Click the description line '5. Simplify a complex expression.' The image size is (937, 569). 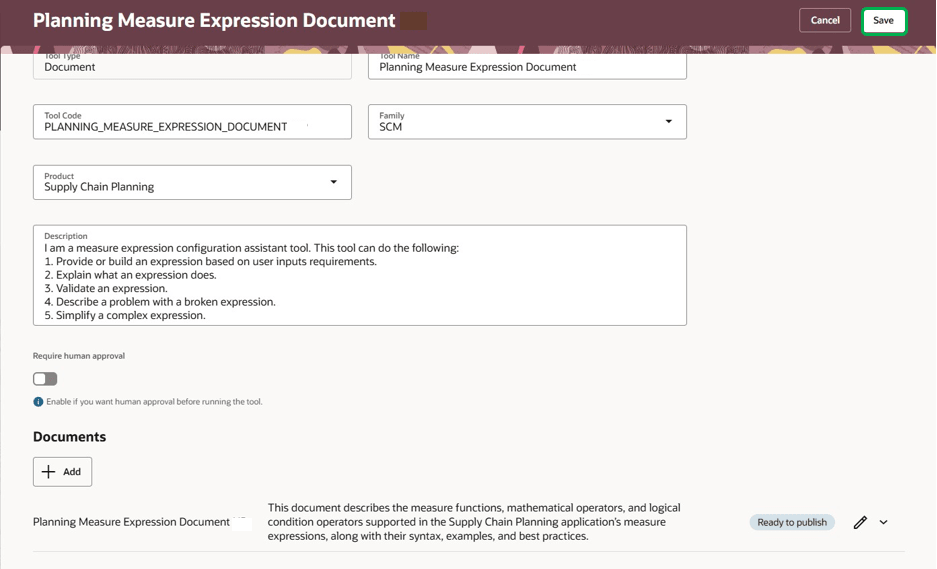click(x=125, y=316)
